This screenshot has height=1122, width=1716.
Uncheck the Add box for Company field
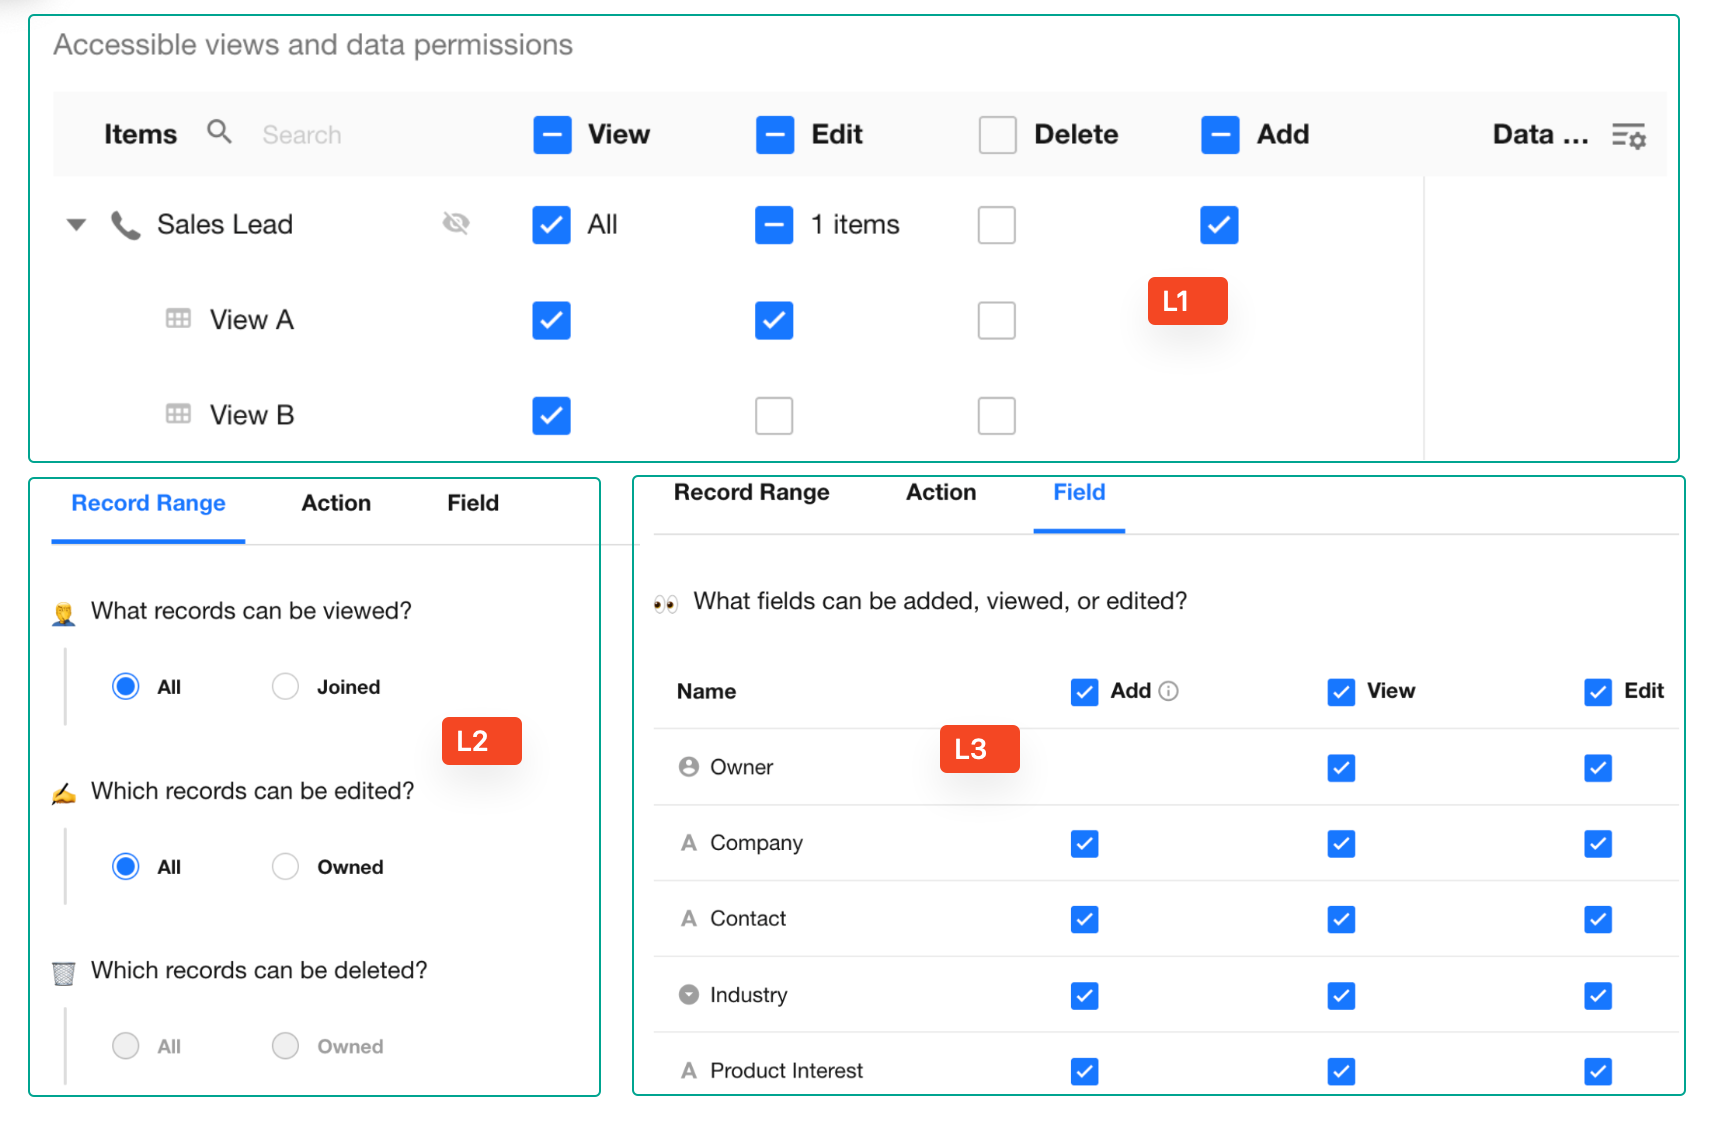pyautogui.click(x=1084, y=843)
